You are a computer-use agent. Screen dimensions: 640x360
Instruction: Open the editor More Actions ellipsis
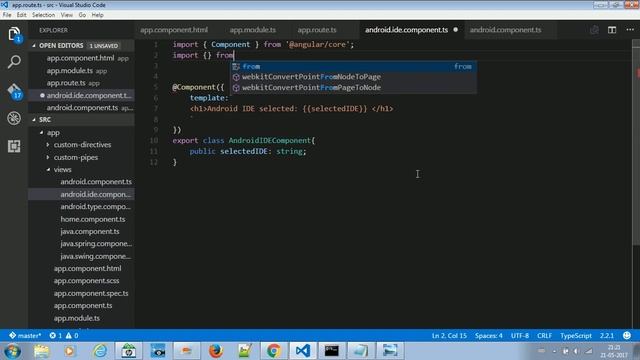(x=630, y=30)
